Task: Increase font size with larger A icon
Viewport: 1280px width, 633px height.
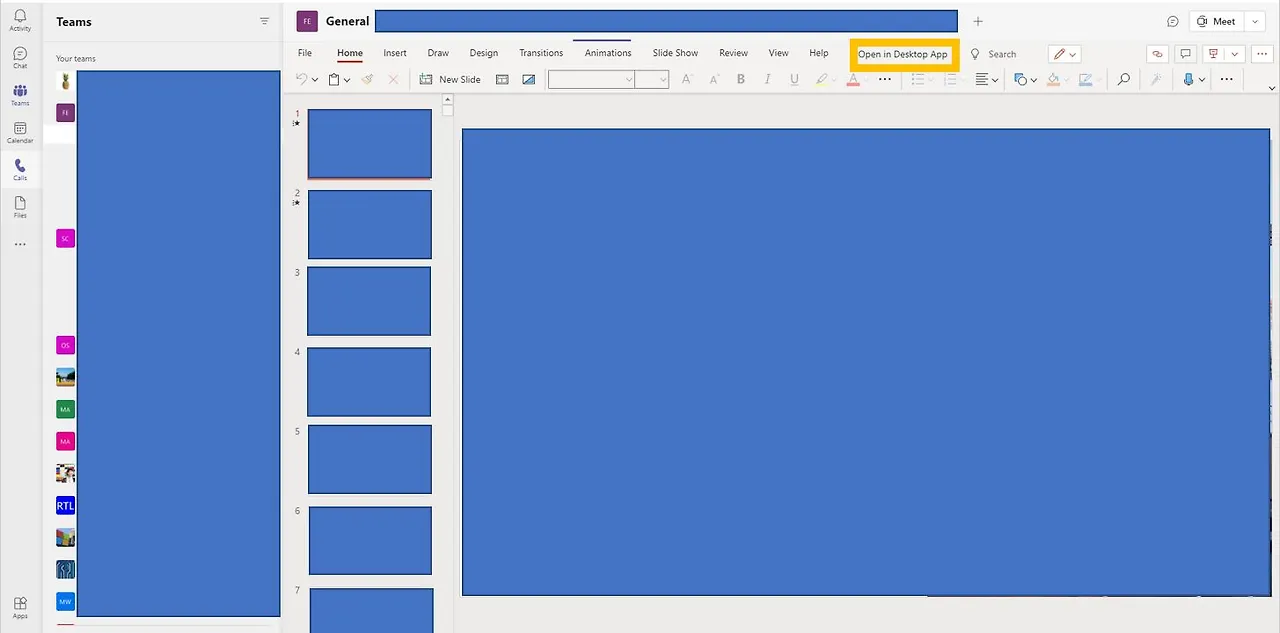Action: tap(687, 79)
